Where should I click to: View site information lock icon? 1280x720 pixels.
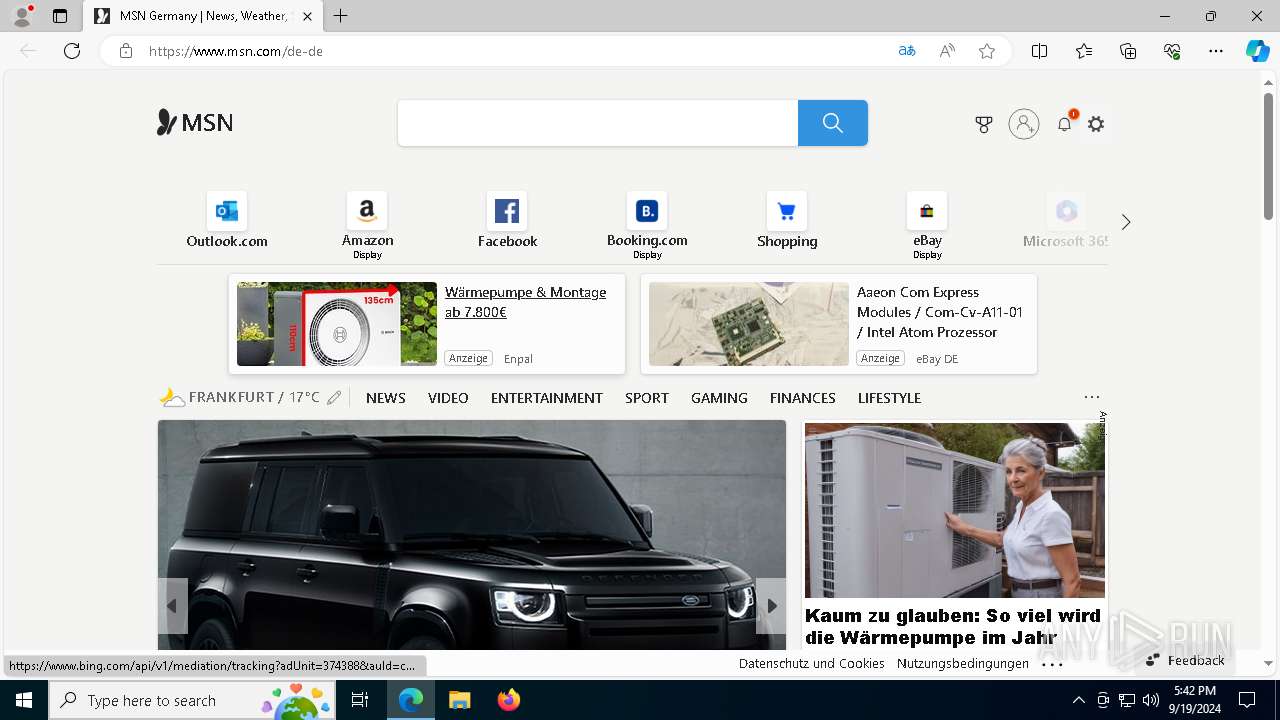click(126, 51)
